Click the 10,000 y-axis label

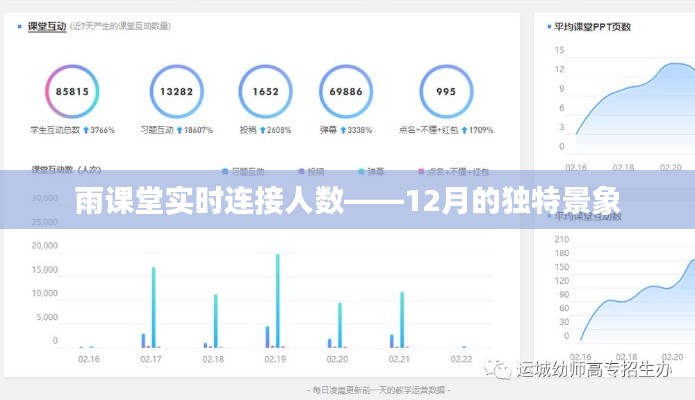point(45,293)
